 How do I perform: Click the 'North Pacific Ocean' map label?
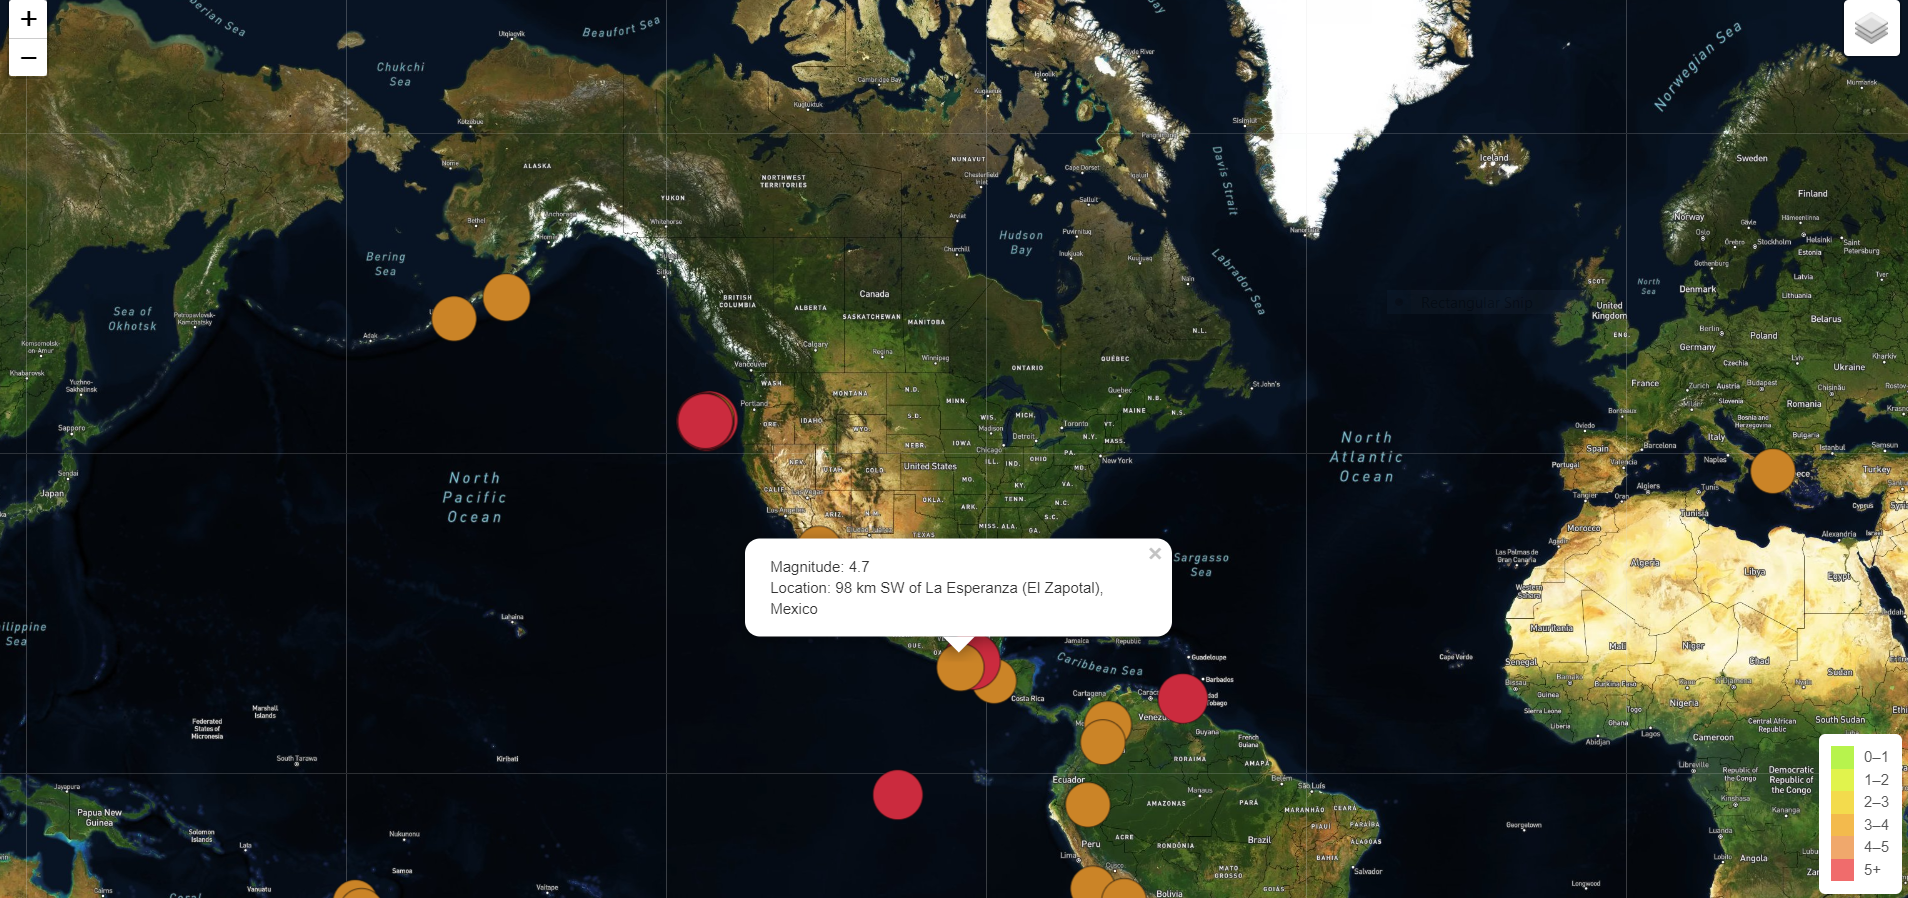tap(475, 498)
